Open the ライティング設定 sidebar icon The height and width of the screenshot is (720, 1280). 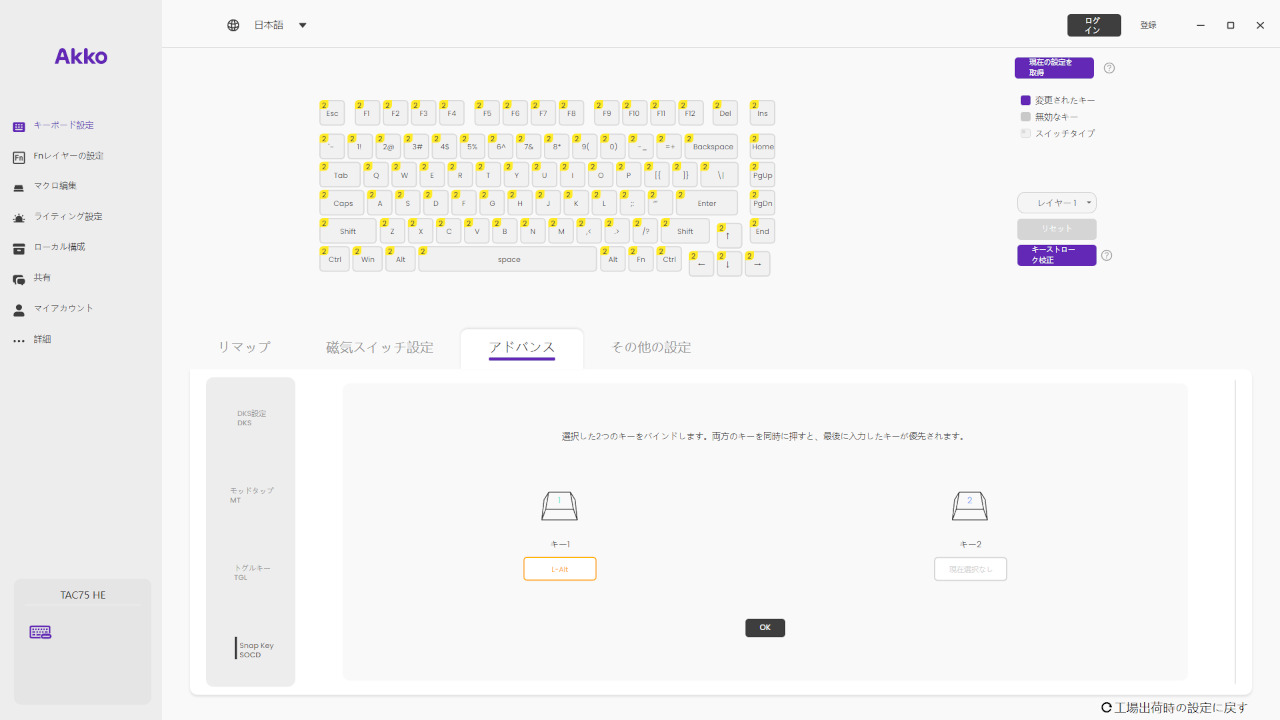tap(19, 218)
